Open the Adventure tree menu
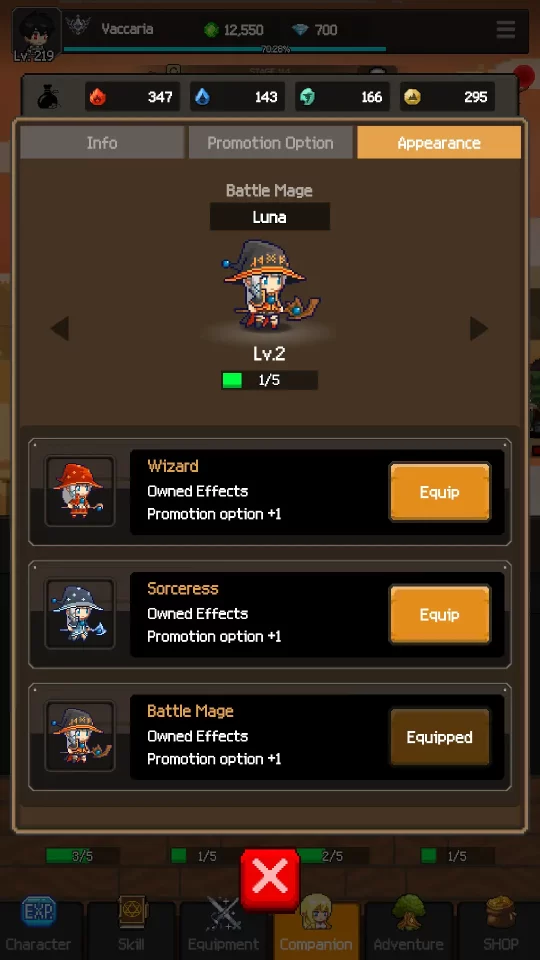540x960 pixels. tap(408, 924)
